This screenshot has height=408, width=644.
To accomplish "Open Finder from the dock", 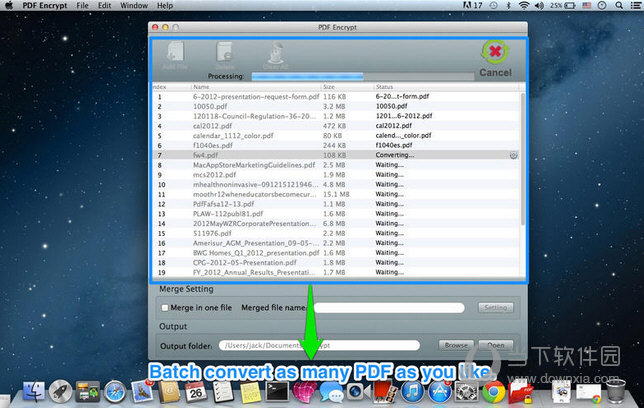I will click(34, 391).
